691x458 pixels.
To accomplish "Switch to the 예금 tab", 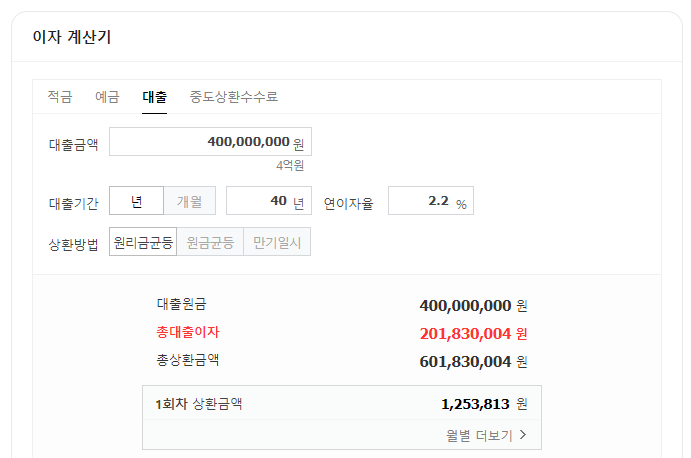I will tap(107, 97).
